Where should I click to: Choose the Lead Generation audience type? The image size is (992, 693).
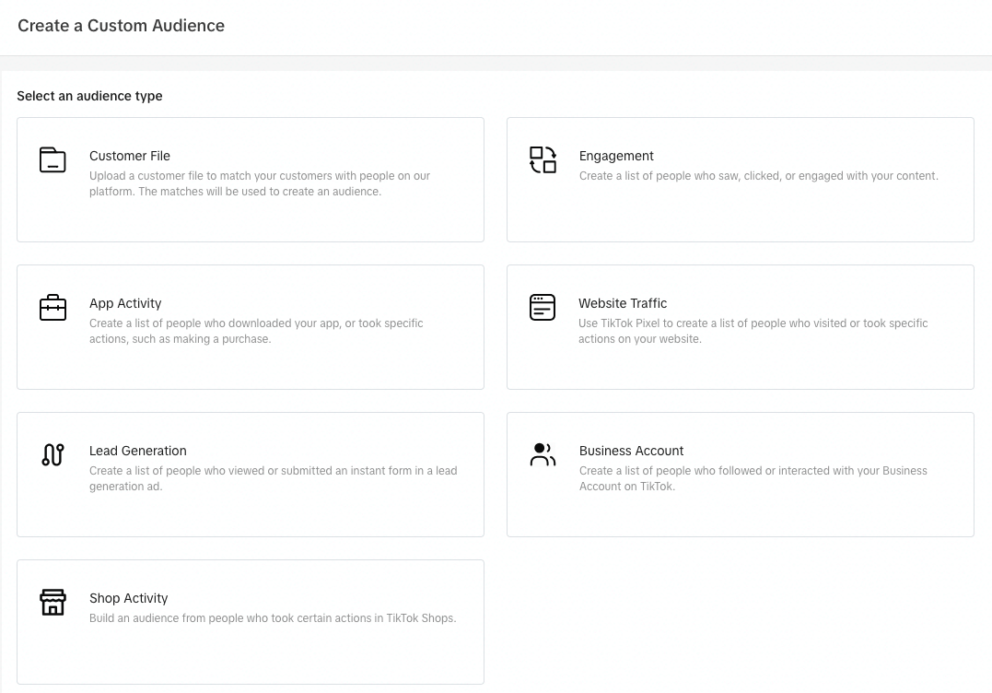(250, 473)
